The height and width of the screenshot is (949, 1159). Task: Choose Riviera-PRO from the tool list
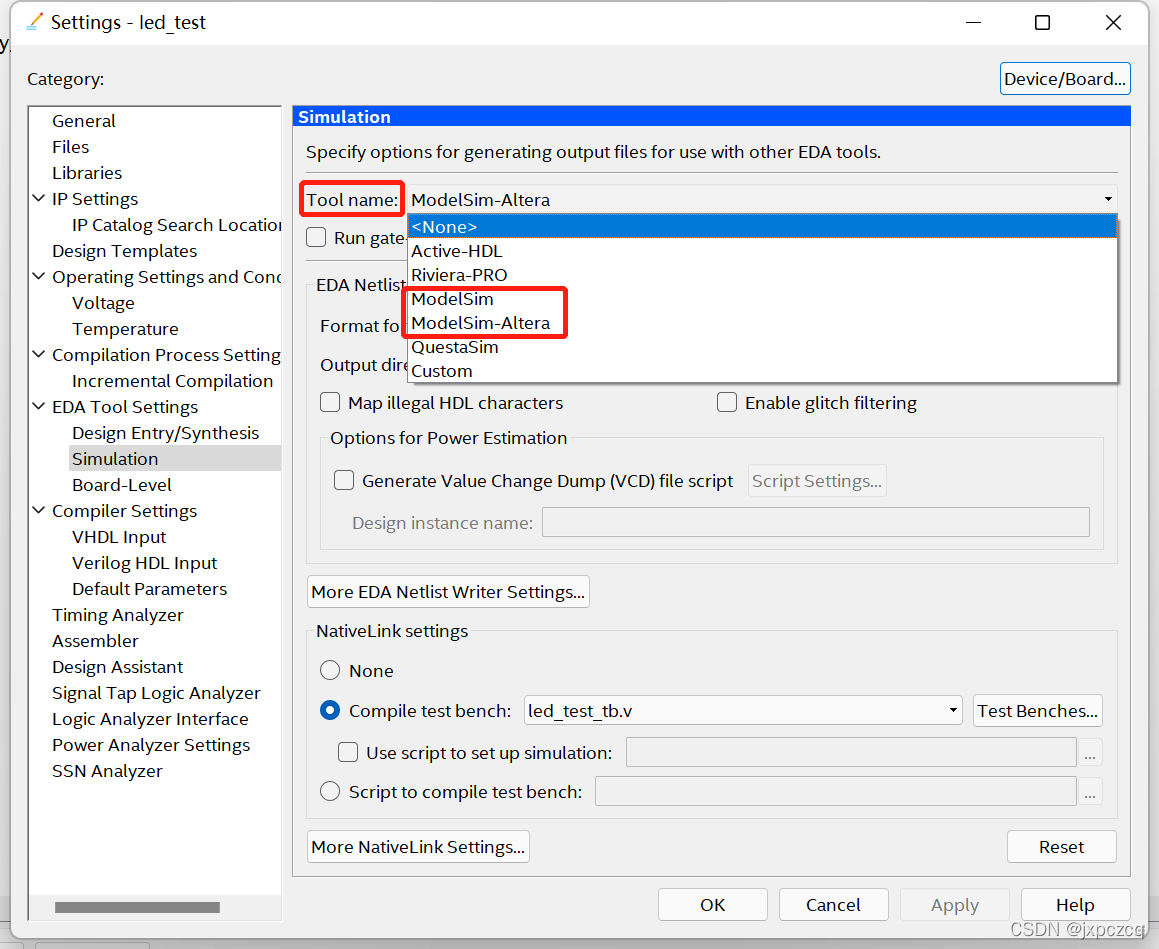762,275
